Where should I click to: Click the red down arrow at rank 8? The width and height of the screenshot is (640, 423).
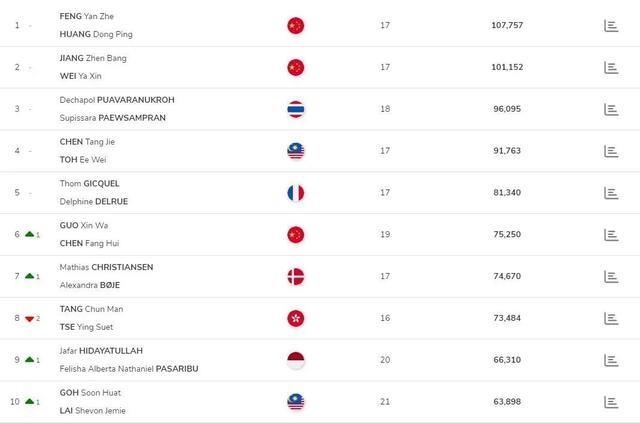tap(30, 318)
